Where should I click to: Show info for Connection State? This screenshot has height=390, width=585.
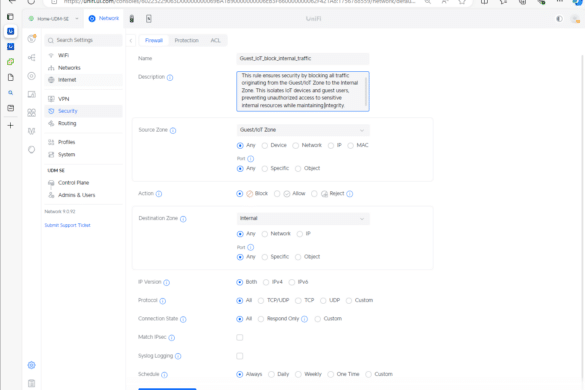(183, 319)
